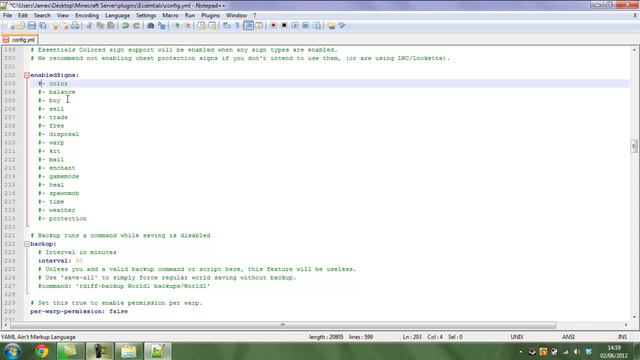
Task: Zoom out using the toolbar icon
Action: pyautogui.click(x=187, y=26)
